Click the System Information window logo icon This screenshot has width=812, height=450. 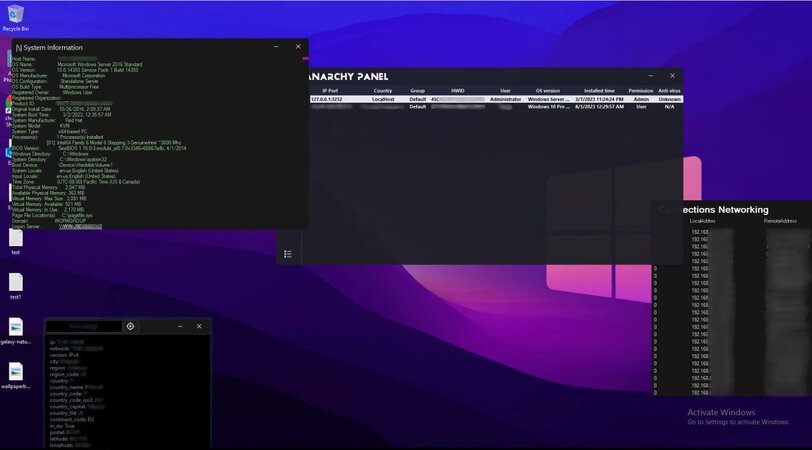click(19, 48)
